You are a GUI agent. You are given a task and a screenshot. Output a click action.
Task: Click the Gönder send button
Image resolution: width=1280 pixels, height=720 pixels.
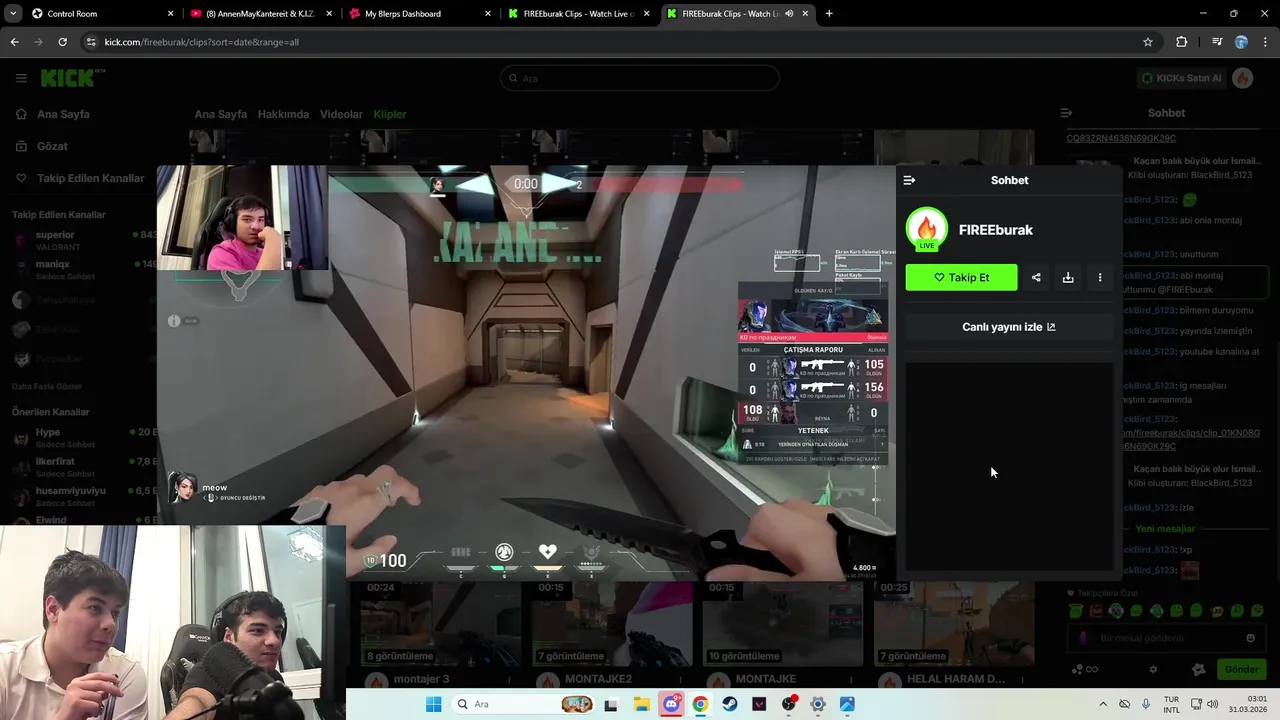[1241, 669]
